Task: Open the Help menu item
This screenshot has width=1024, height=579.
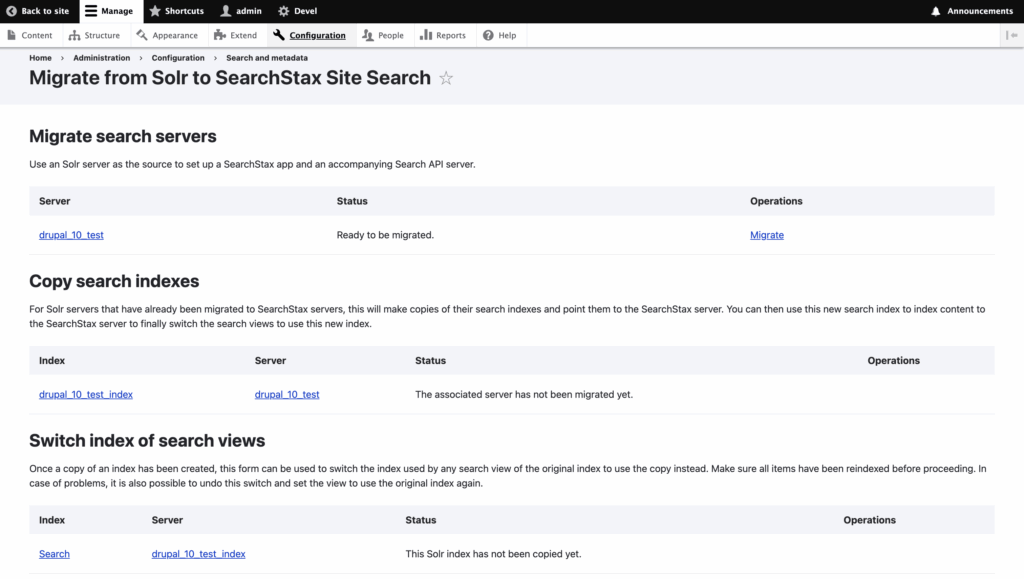Action: click(500, 35)
